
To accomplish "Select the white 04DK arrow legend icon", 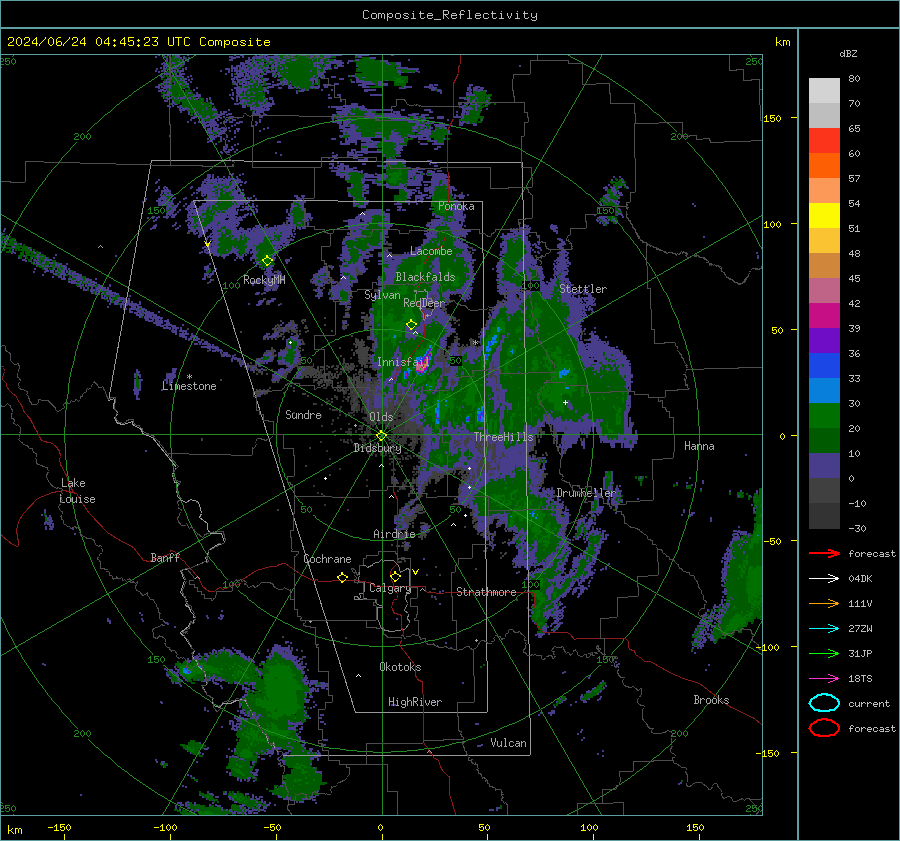I will [x=824, y=578].
